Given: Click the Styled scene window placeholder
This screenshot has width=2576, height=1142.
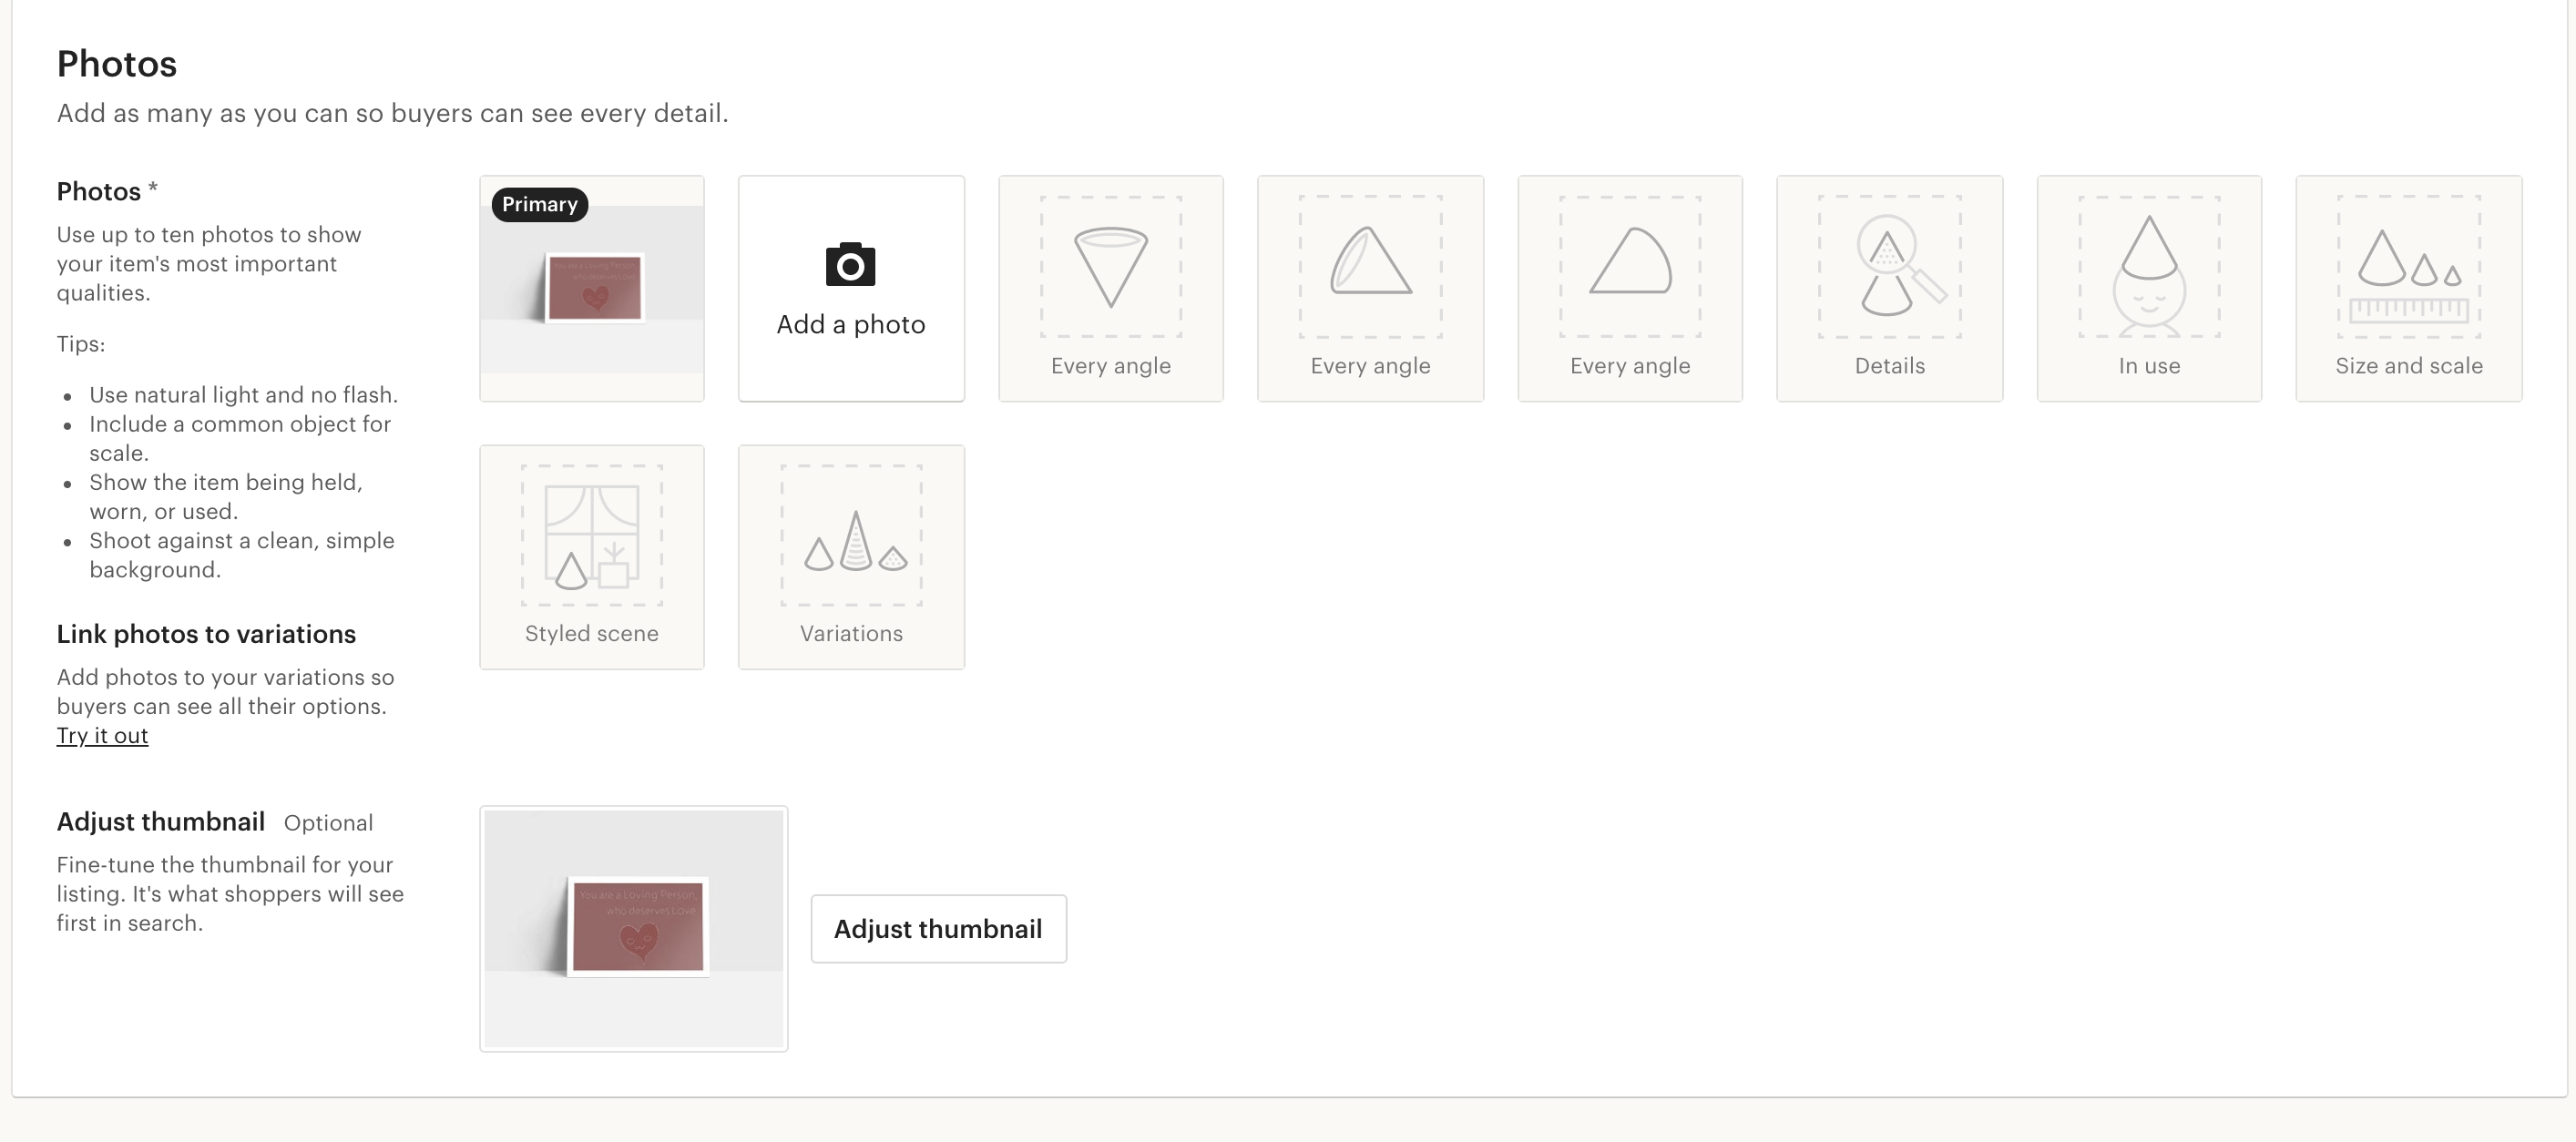Looking at the screenshot, I should 591,557.
